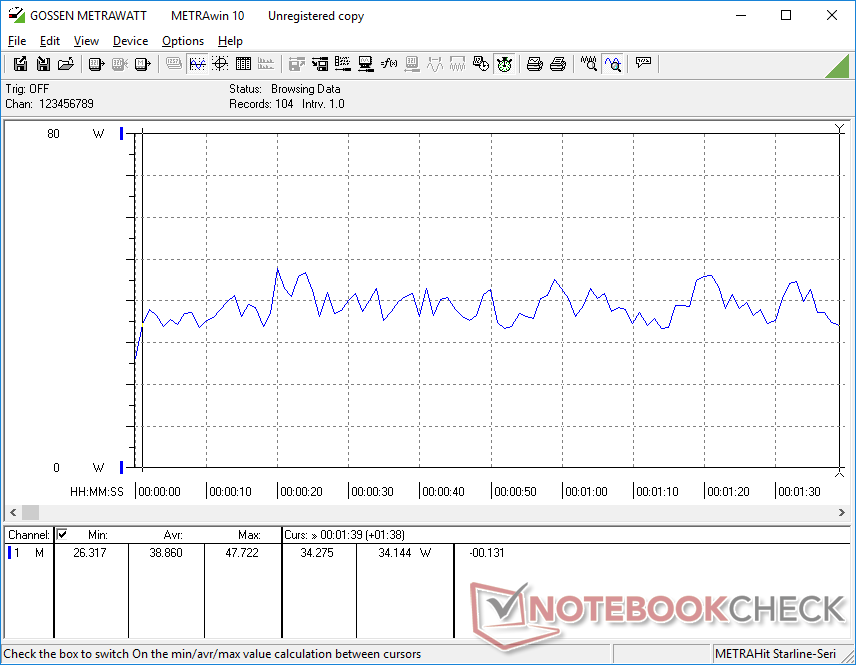856x665 pixels.
Task: Open the File menu
Action: coord(17,41)
